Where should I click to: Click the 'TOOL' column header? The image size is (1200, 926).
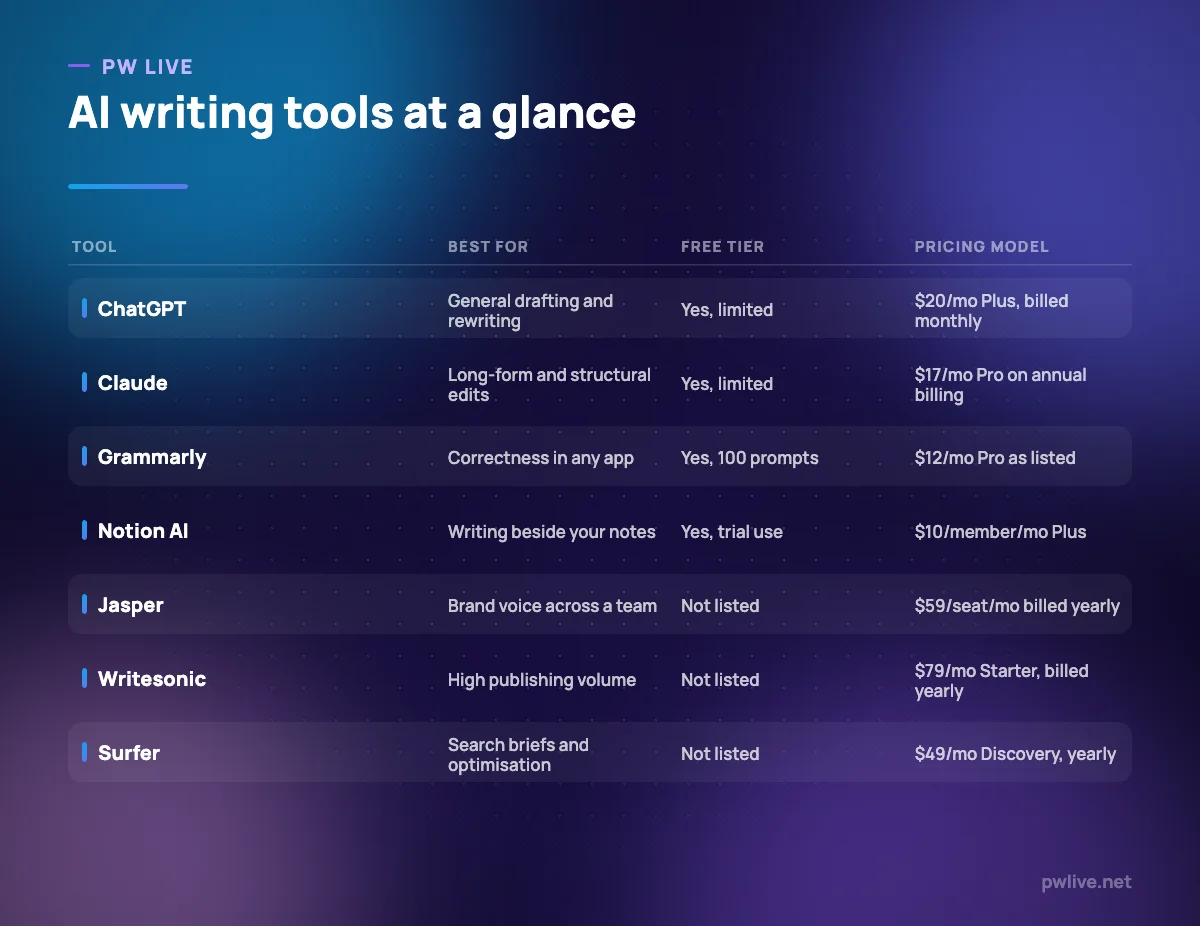(94, 246)
